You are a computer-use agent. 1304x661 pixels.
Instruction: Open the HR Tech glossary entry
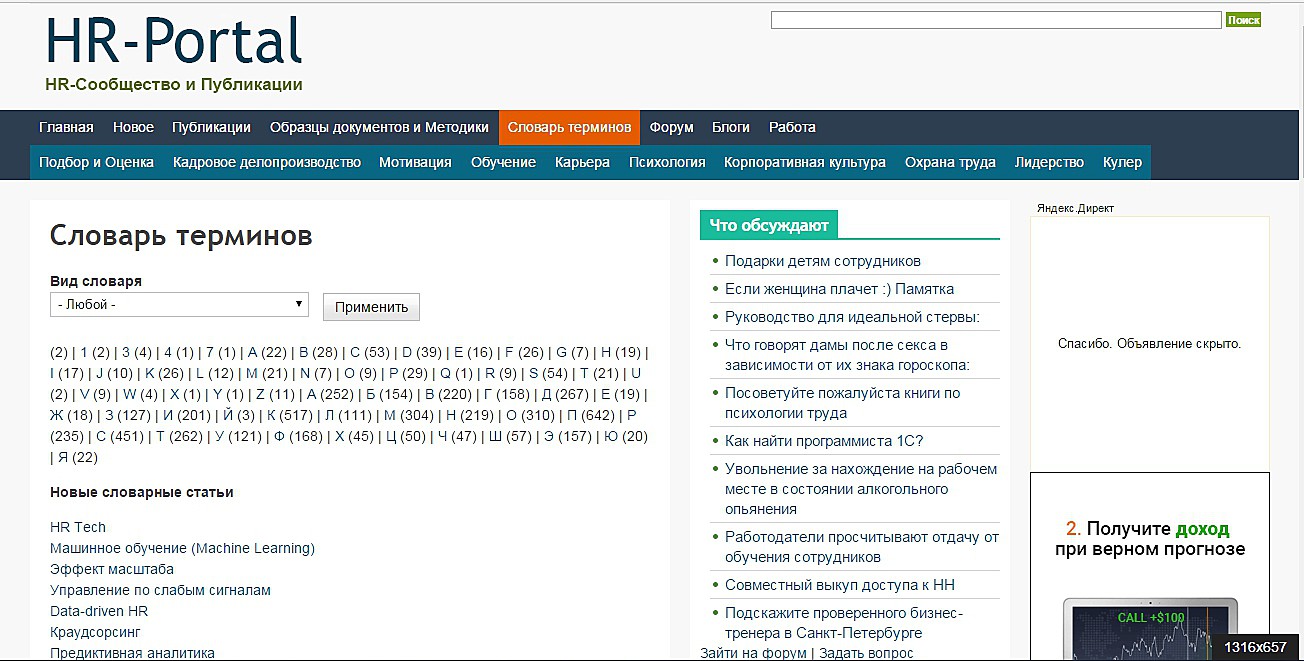(78, 527)
